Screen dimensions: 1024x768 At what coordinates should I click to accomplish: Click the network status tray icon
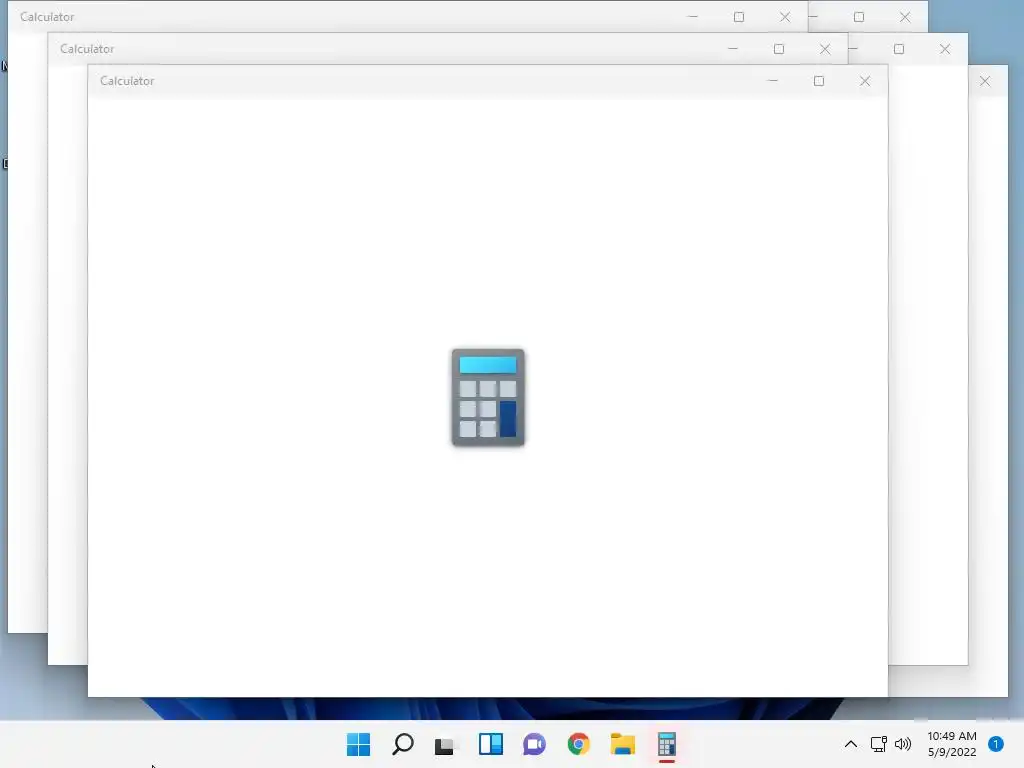coord(878,744)
